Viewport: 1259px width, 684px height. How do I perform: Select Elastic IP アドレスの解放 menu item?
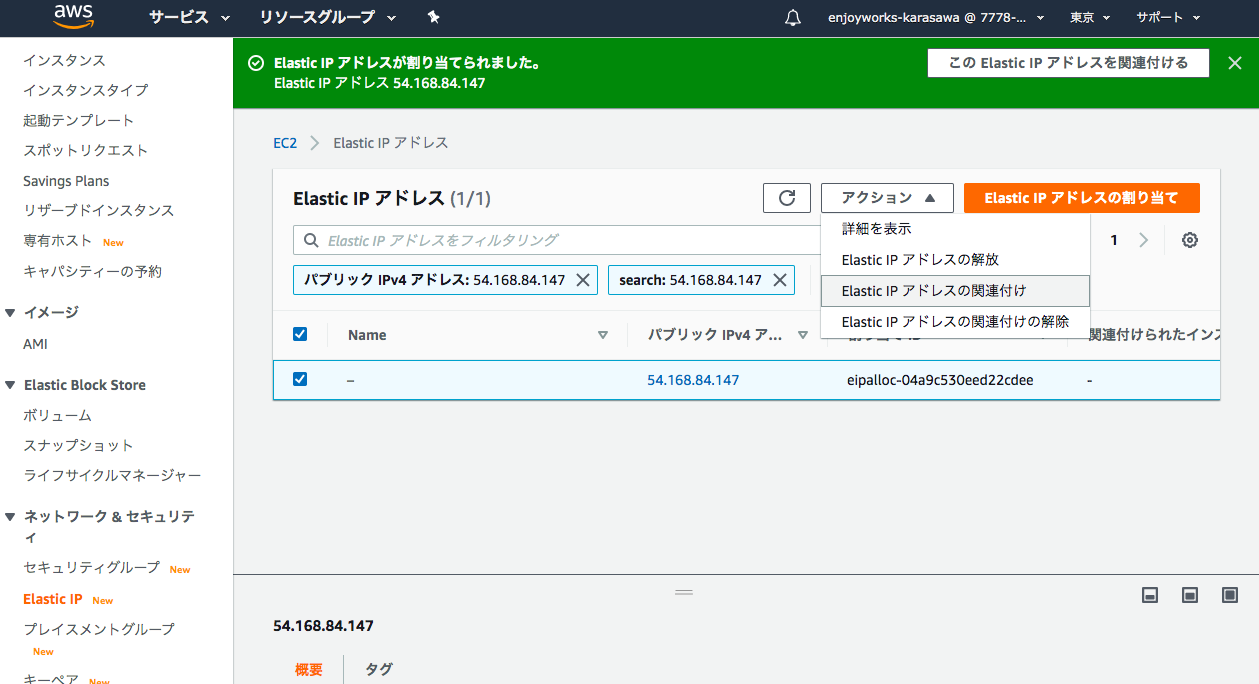coord(955,260)
